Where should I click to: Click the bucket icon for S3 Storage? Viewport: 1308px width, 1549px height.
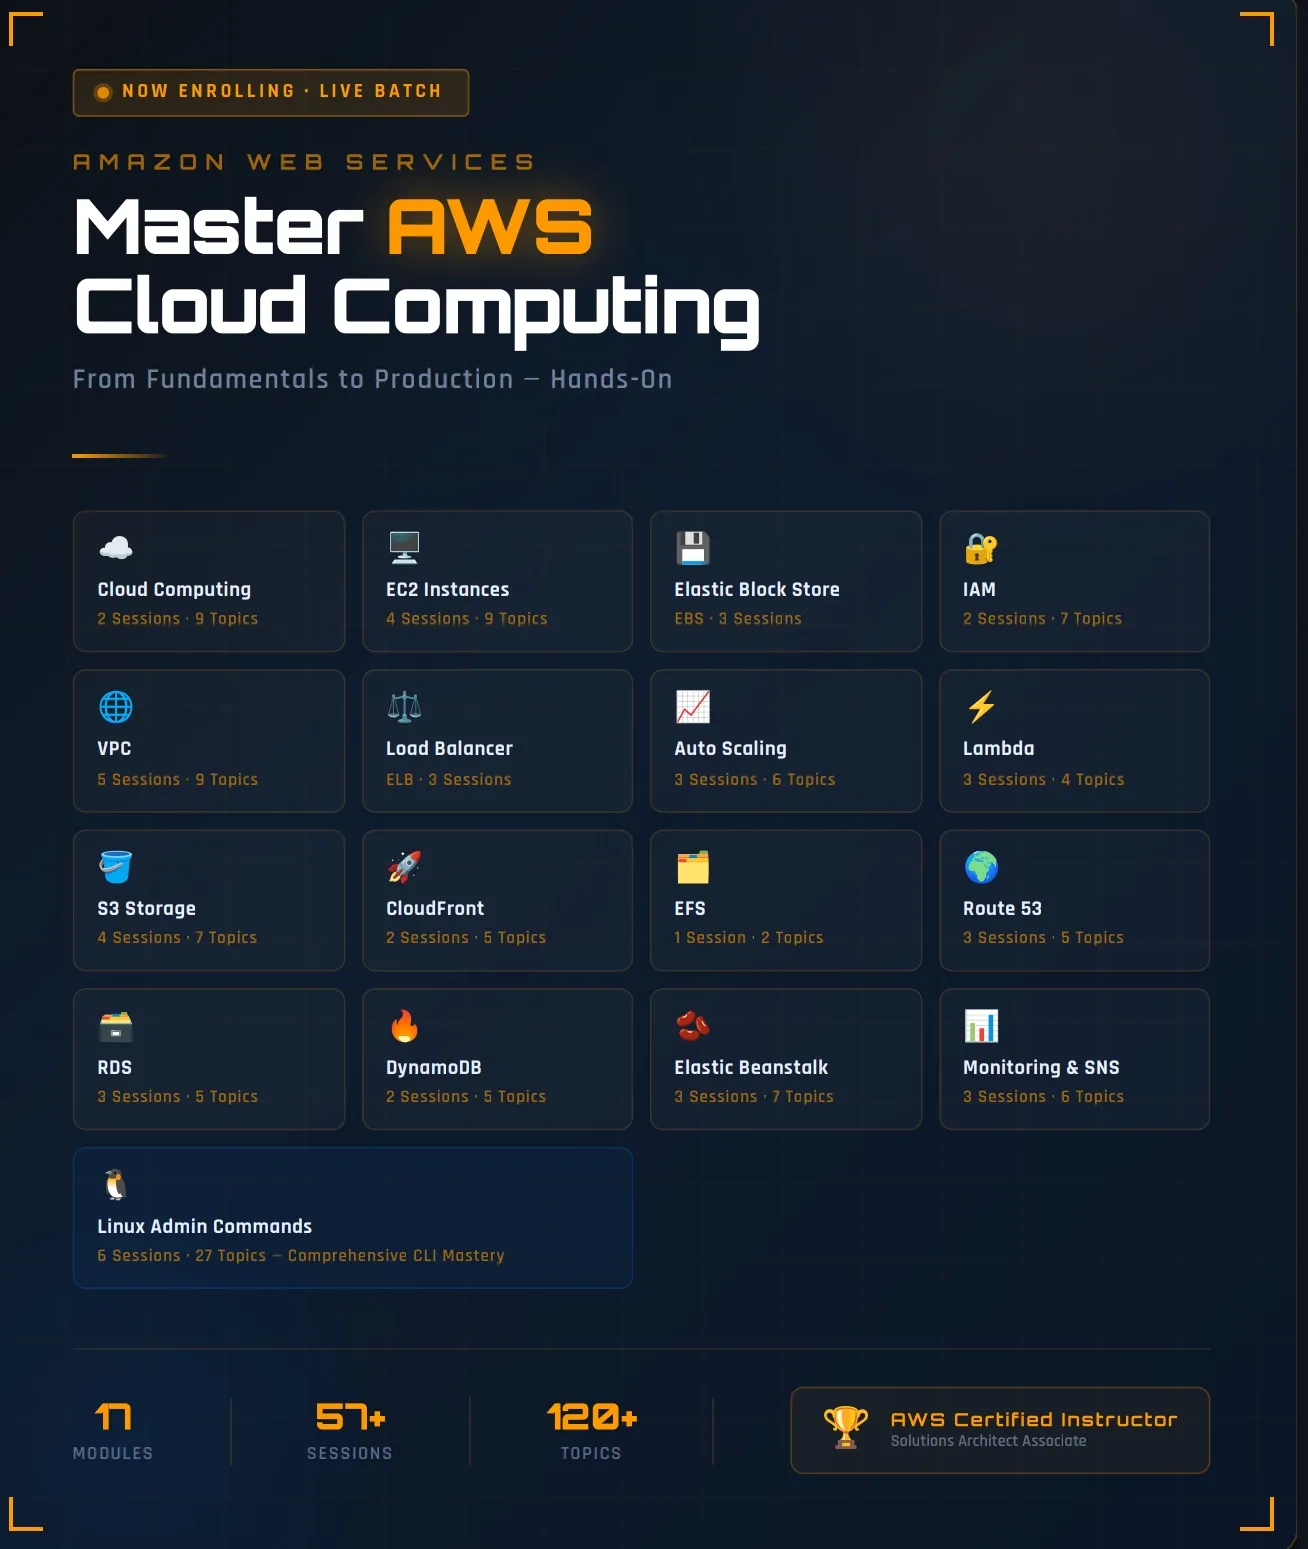(x=116, y=867)
